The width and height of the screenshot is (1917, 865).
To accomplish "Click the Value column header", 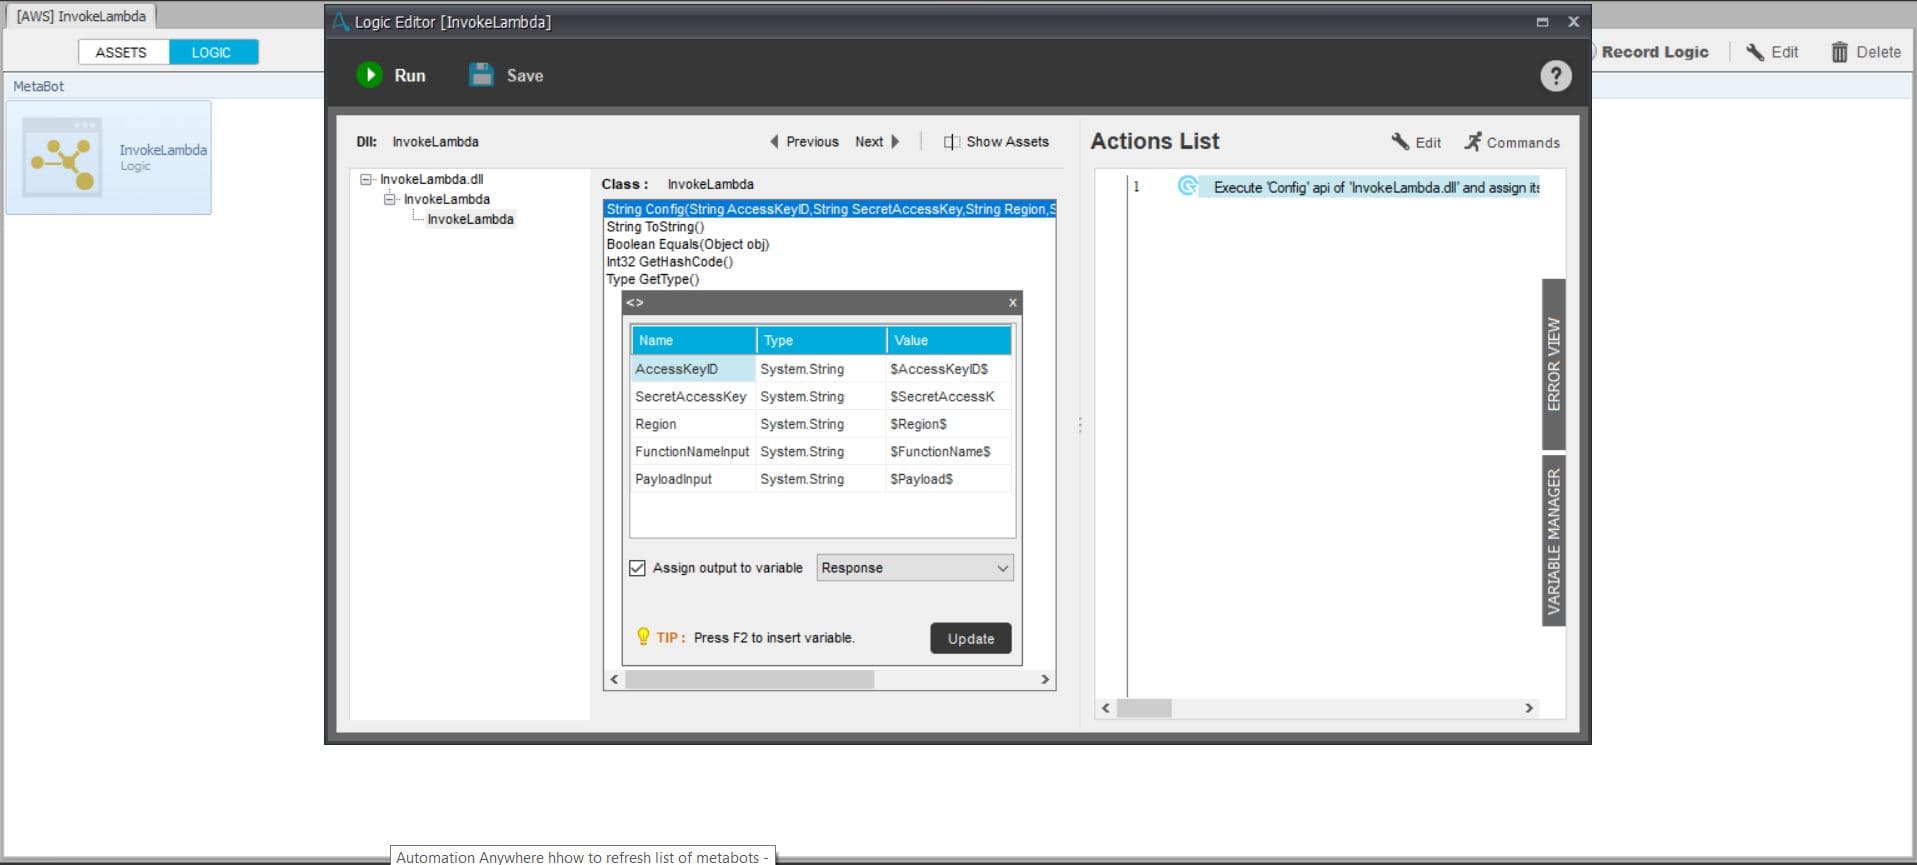I will point(949,340).
